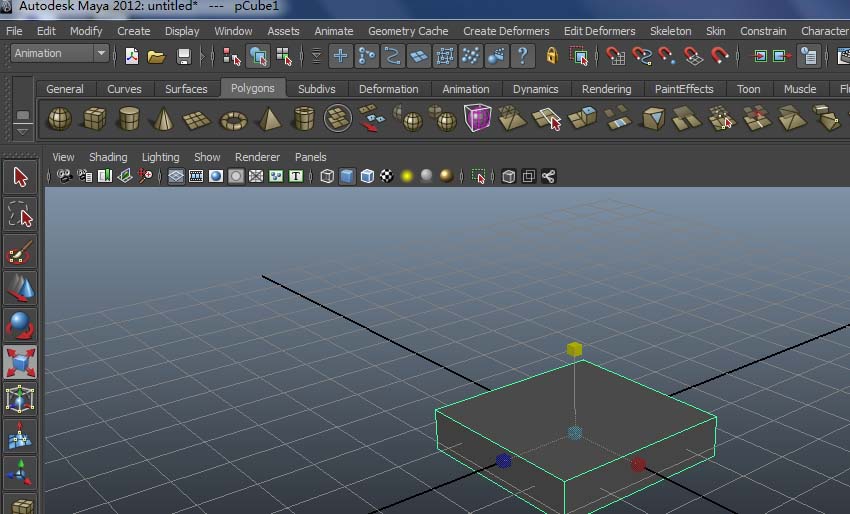Click the lock selection icon
Image resolution: width=850 pixels, height=514 pixels.
click(552, 55)
